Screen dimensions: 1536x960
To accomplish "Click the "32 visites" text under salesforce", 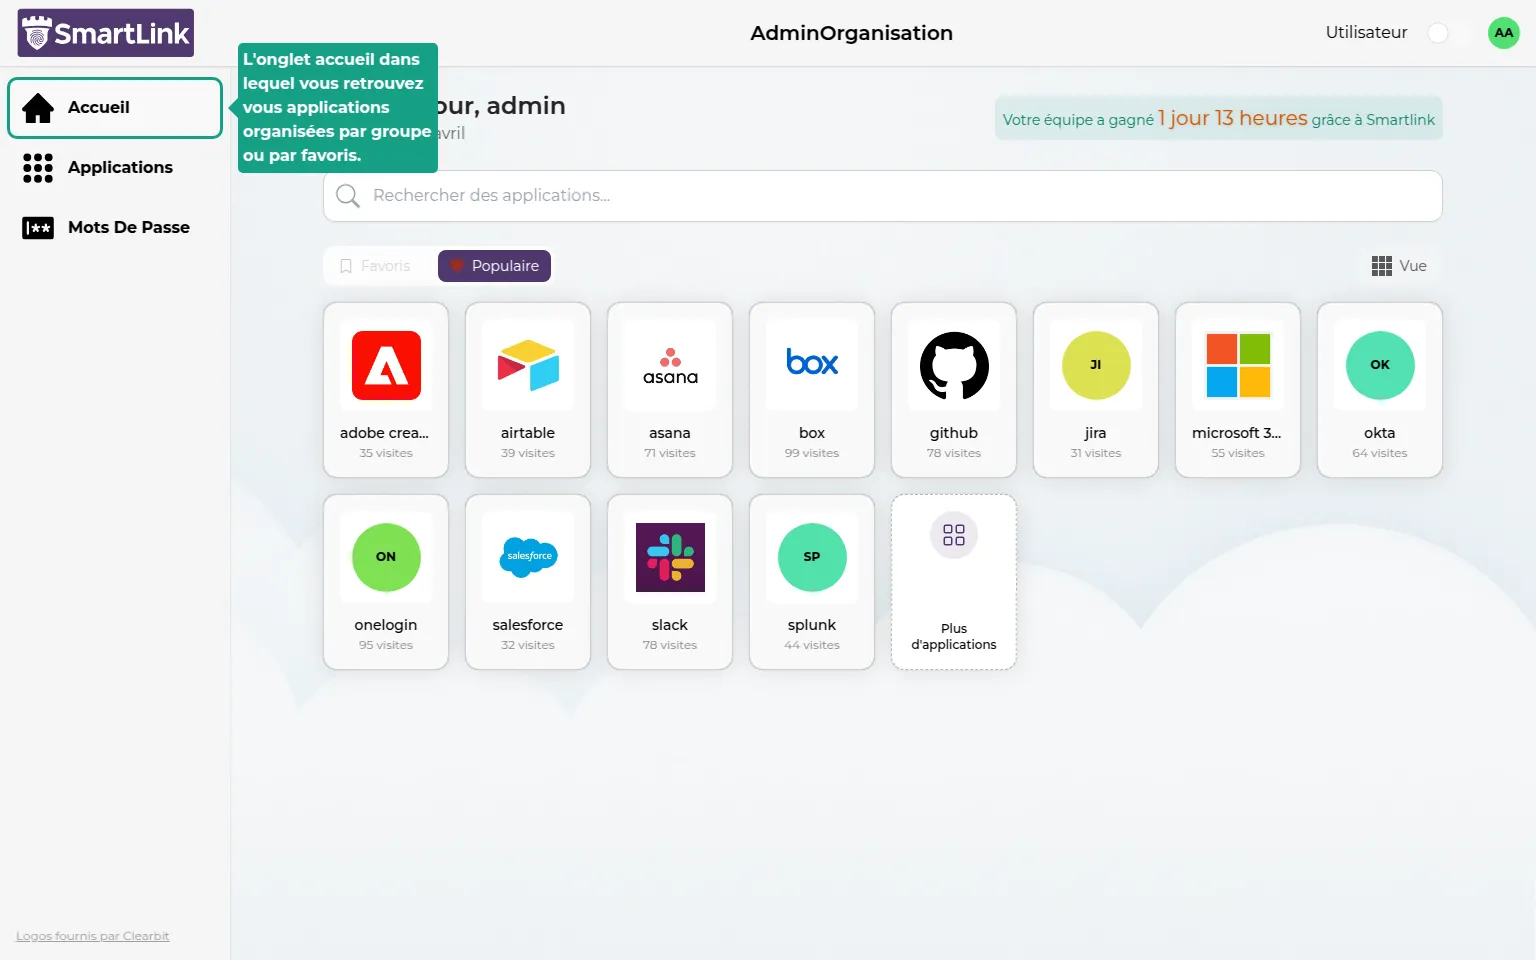I will click(528, 645).
